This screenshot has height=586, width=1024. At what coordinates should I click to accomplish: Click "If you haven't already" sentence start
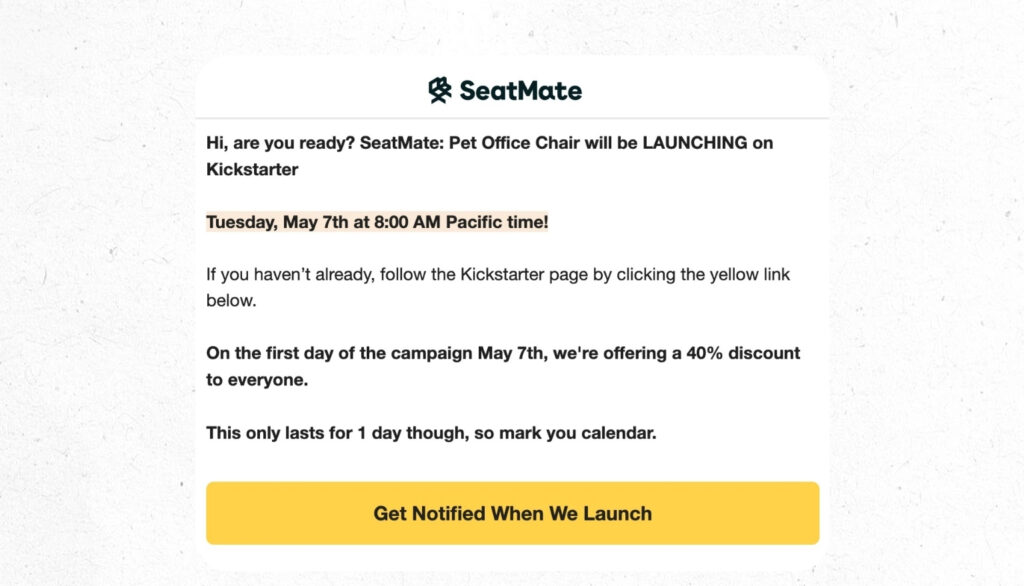(288, 274)
